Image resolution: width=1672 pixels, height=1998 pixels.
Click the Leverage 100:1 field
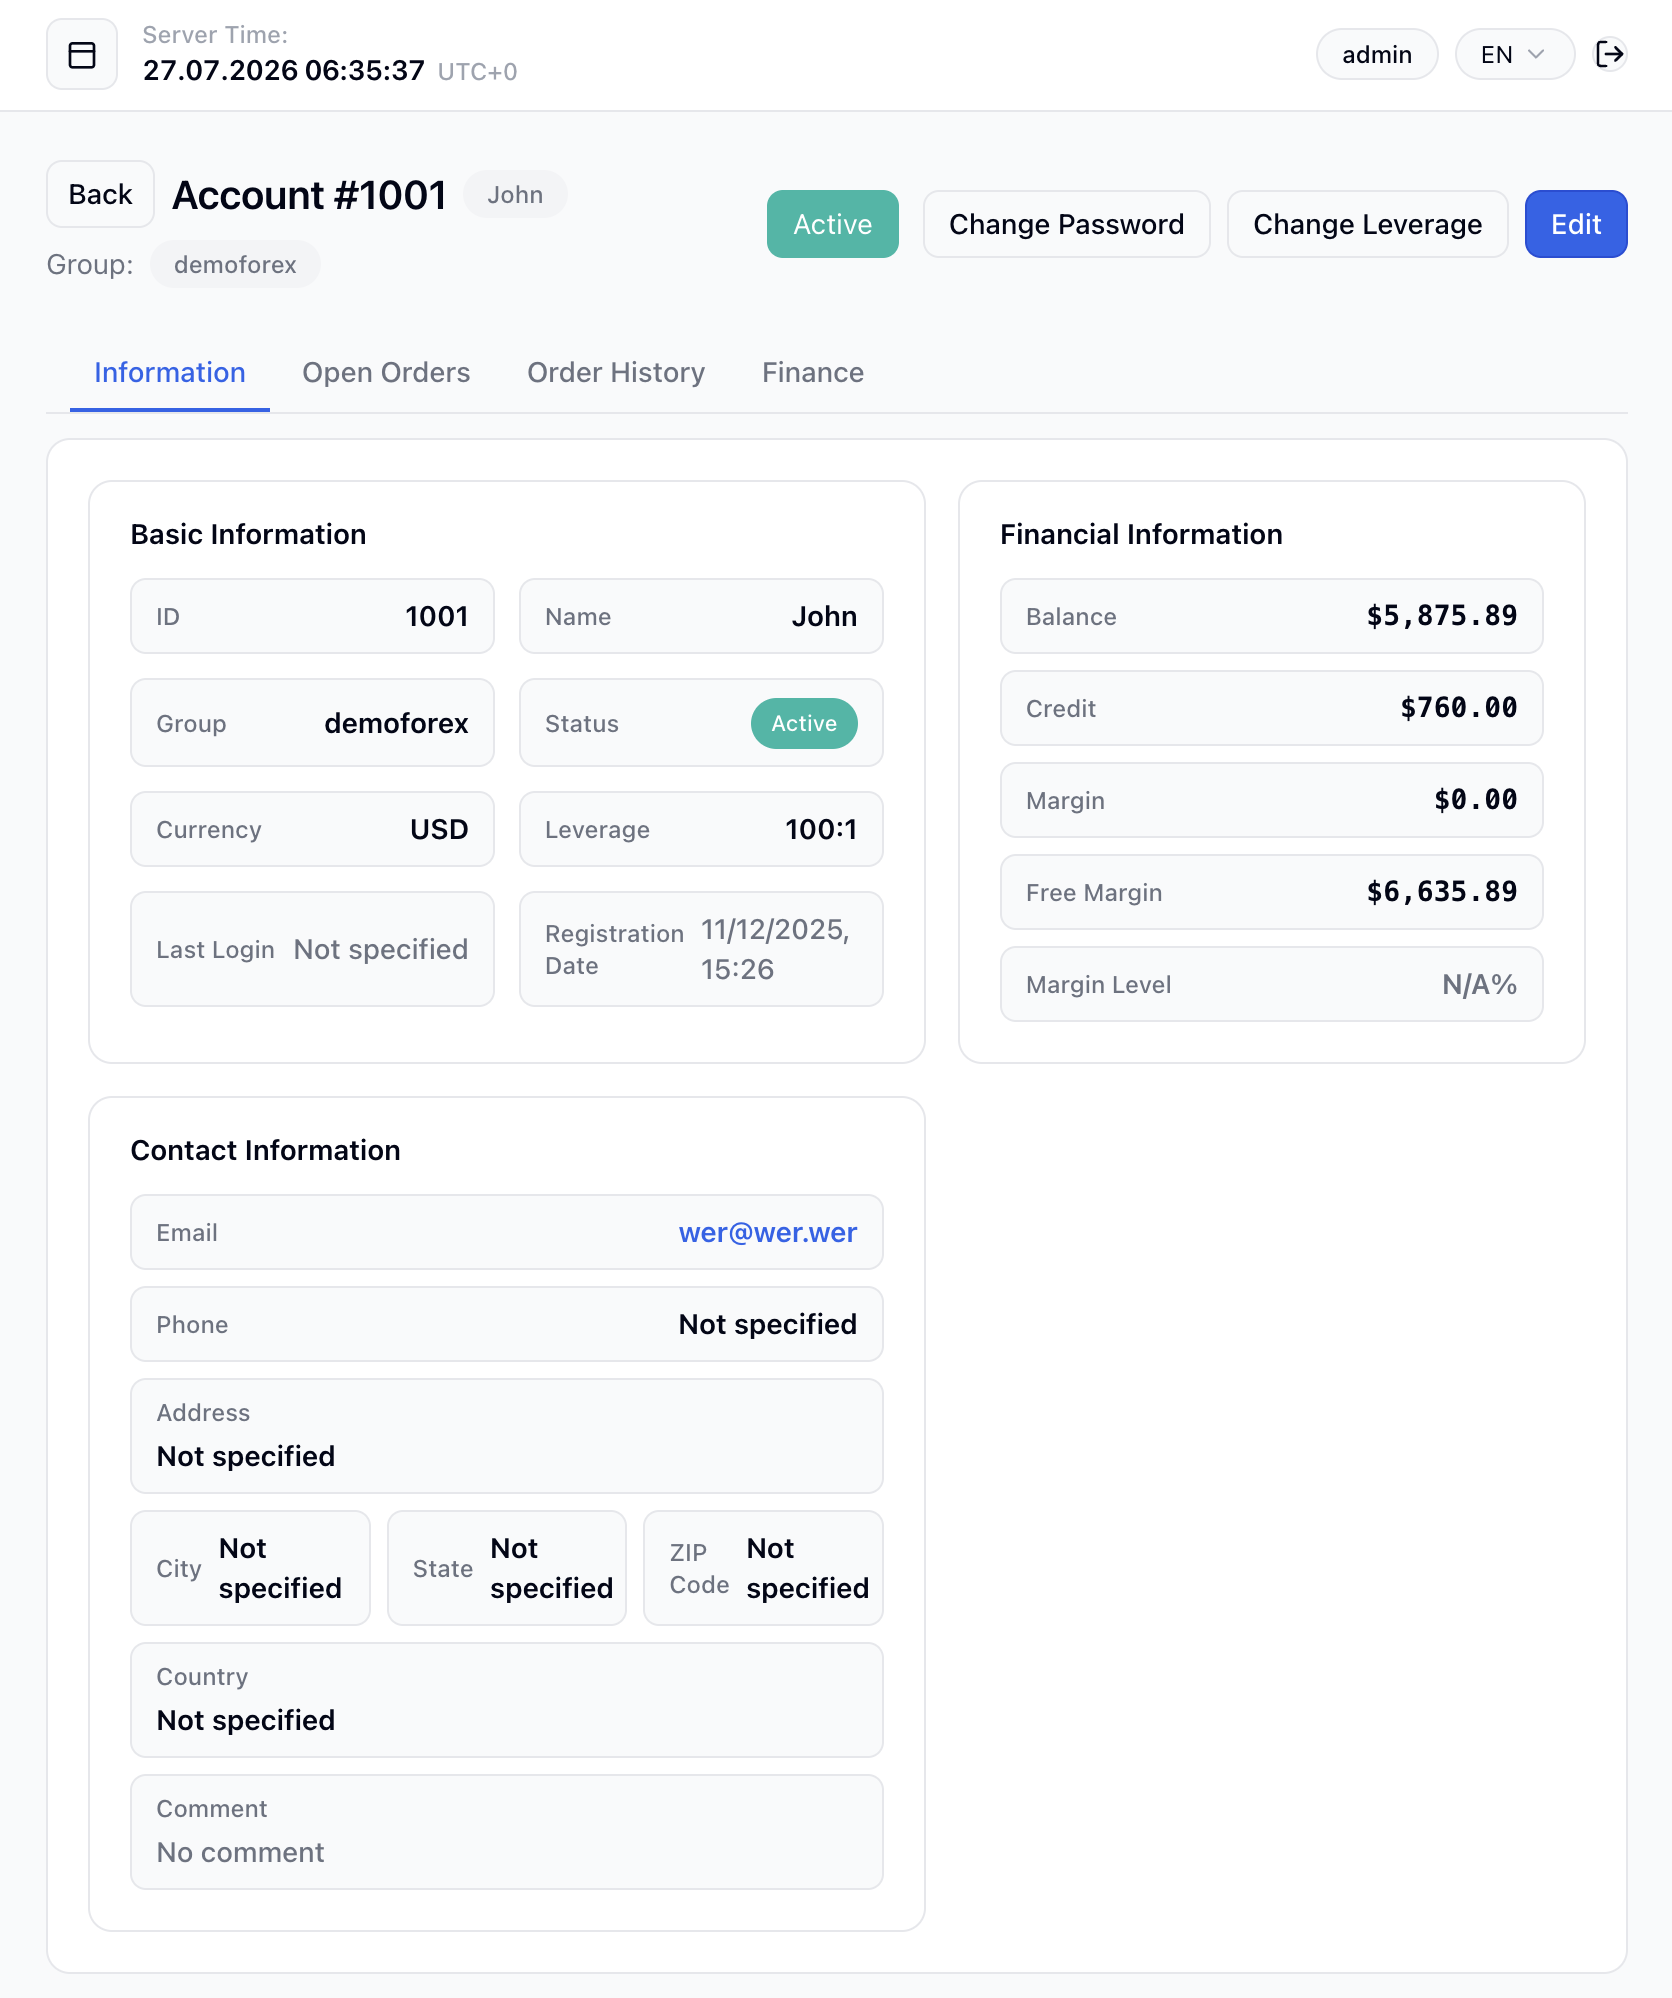pos(701,829)
